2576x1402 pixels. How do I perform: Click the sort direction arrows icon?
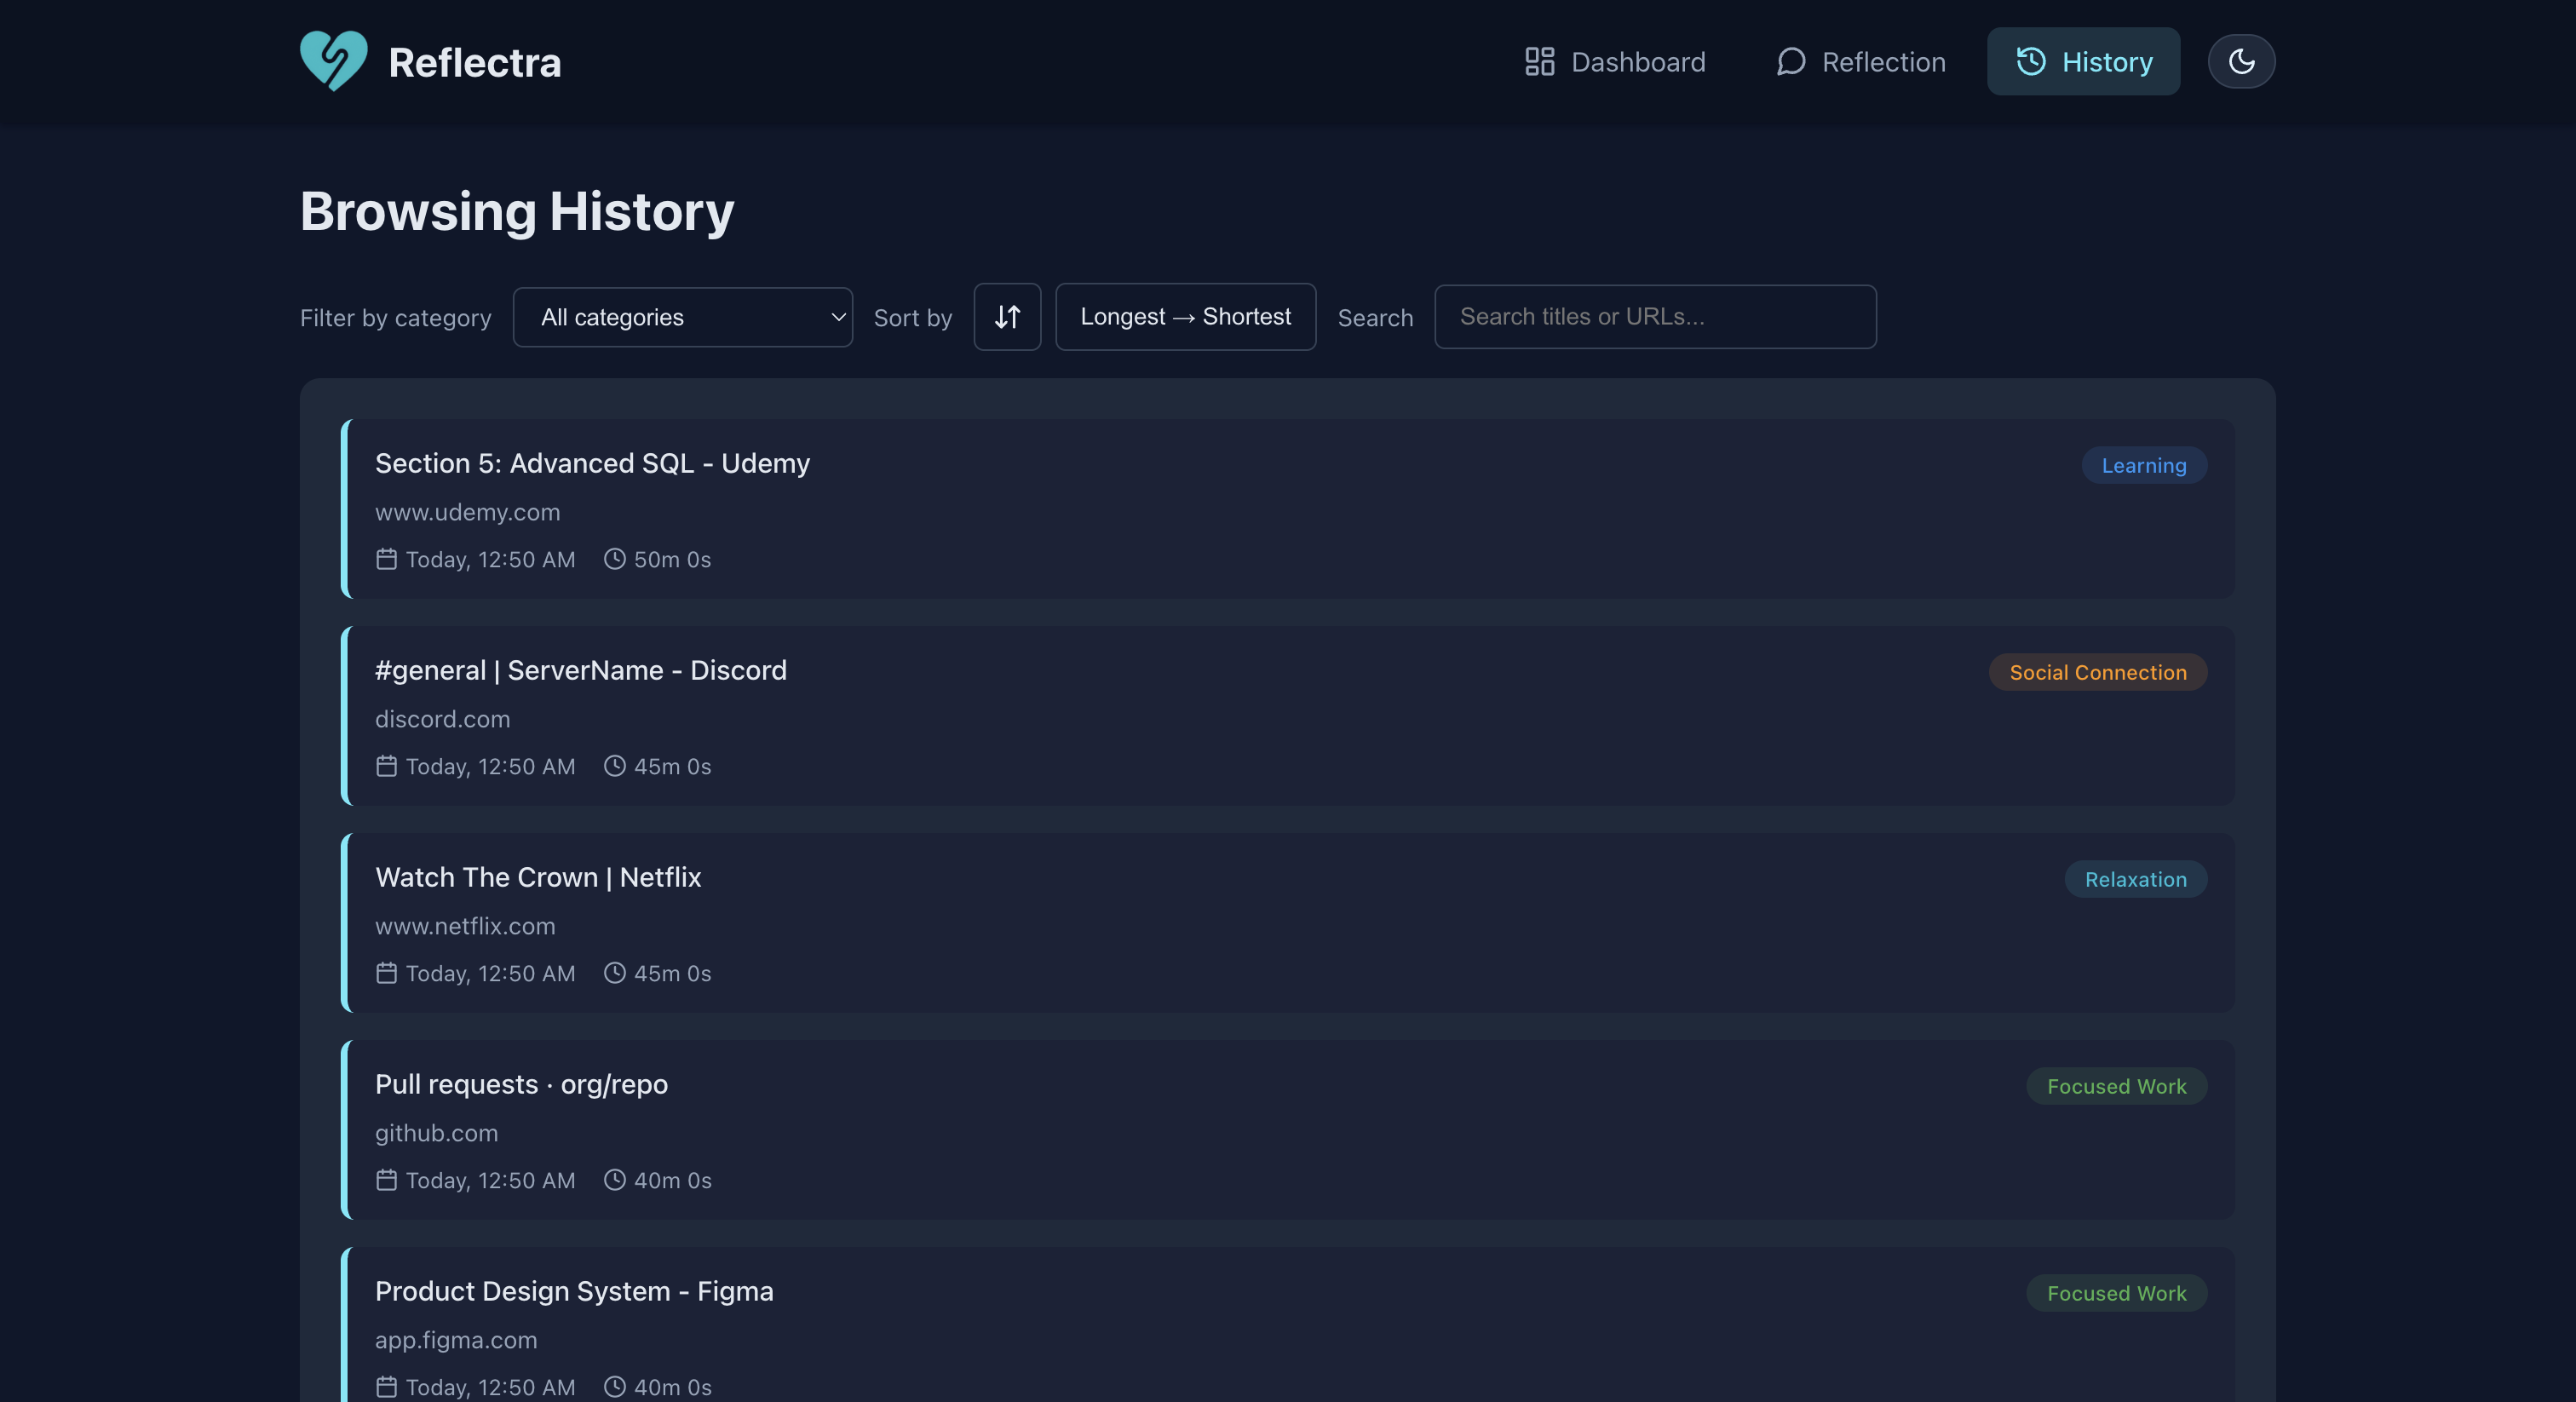pyautogui.click(x=1007, y=317)
